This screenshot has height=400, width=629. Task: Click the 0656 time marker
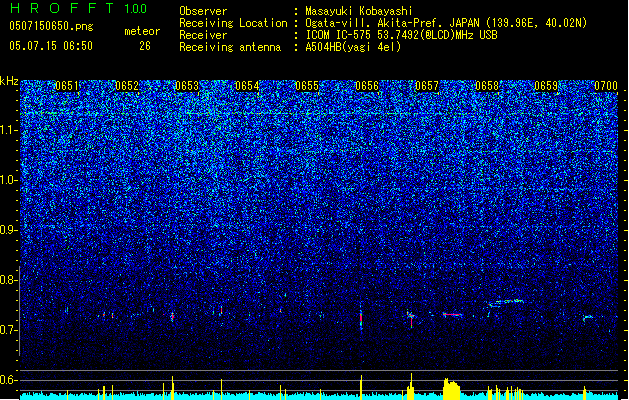point(367,86)
